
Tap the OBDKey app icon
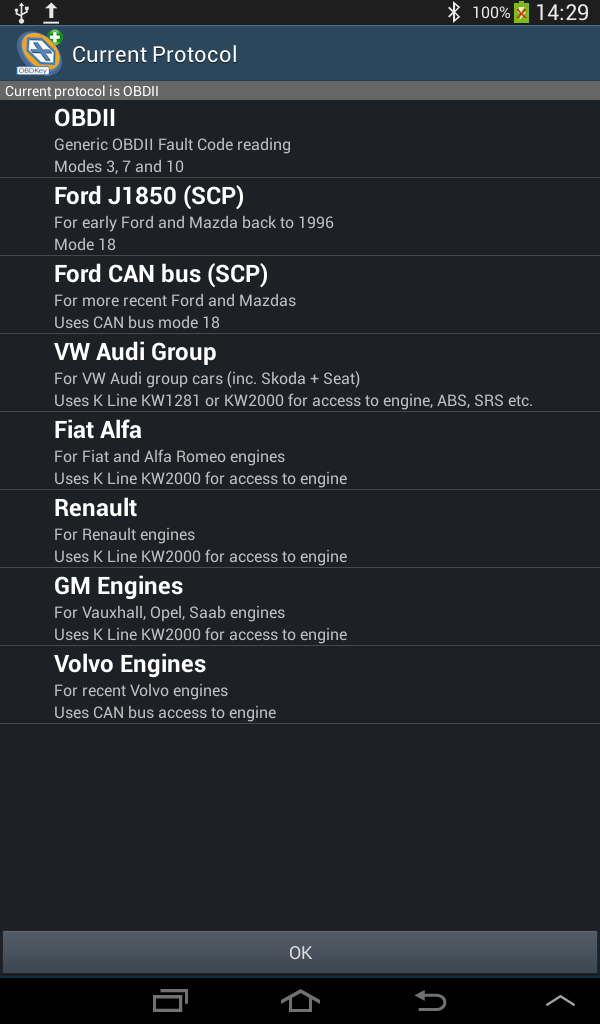click(x=38, y=54)
